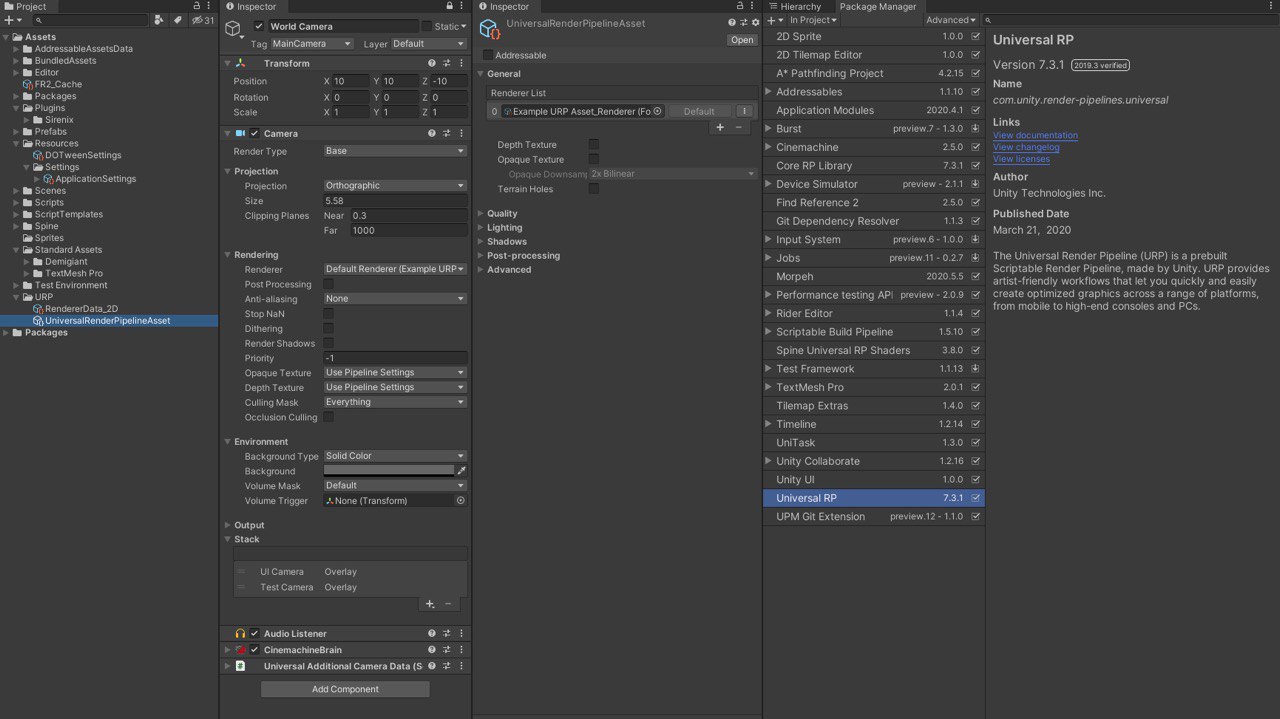
Task: Open UniversalRenderPipelineAsset help icon
Action: pyautogui.click(x=732, y=22)
